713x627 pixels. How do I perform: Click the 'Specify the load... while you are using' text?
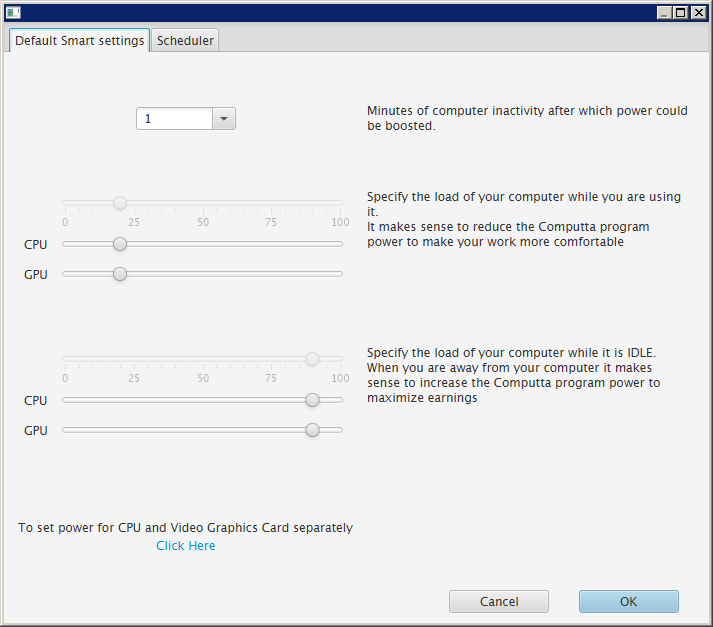[x=524, y=219]
